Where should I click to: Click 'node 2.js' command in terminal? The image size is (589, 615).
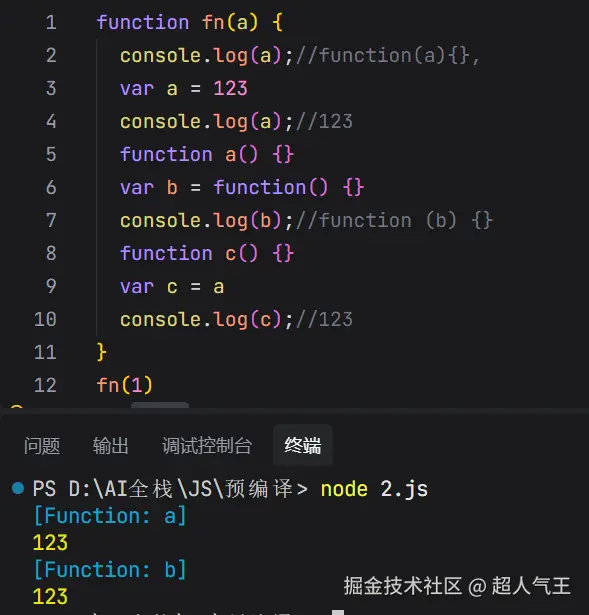(374, 489)
